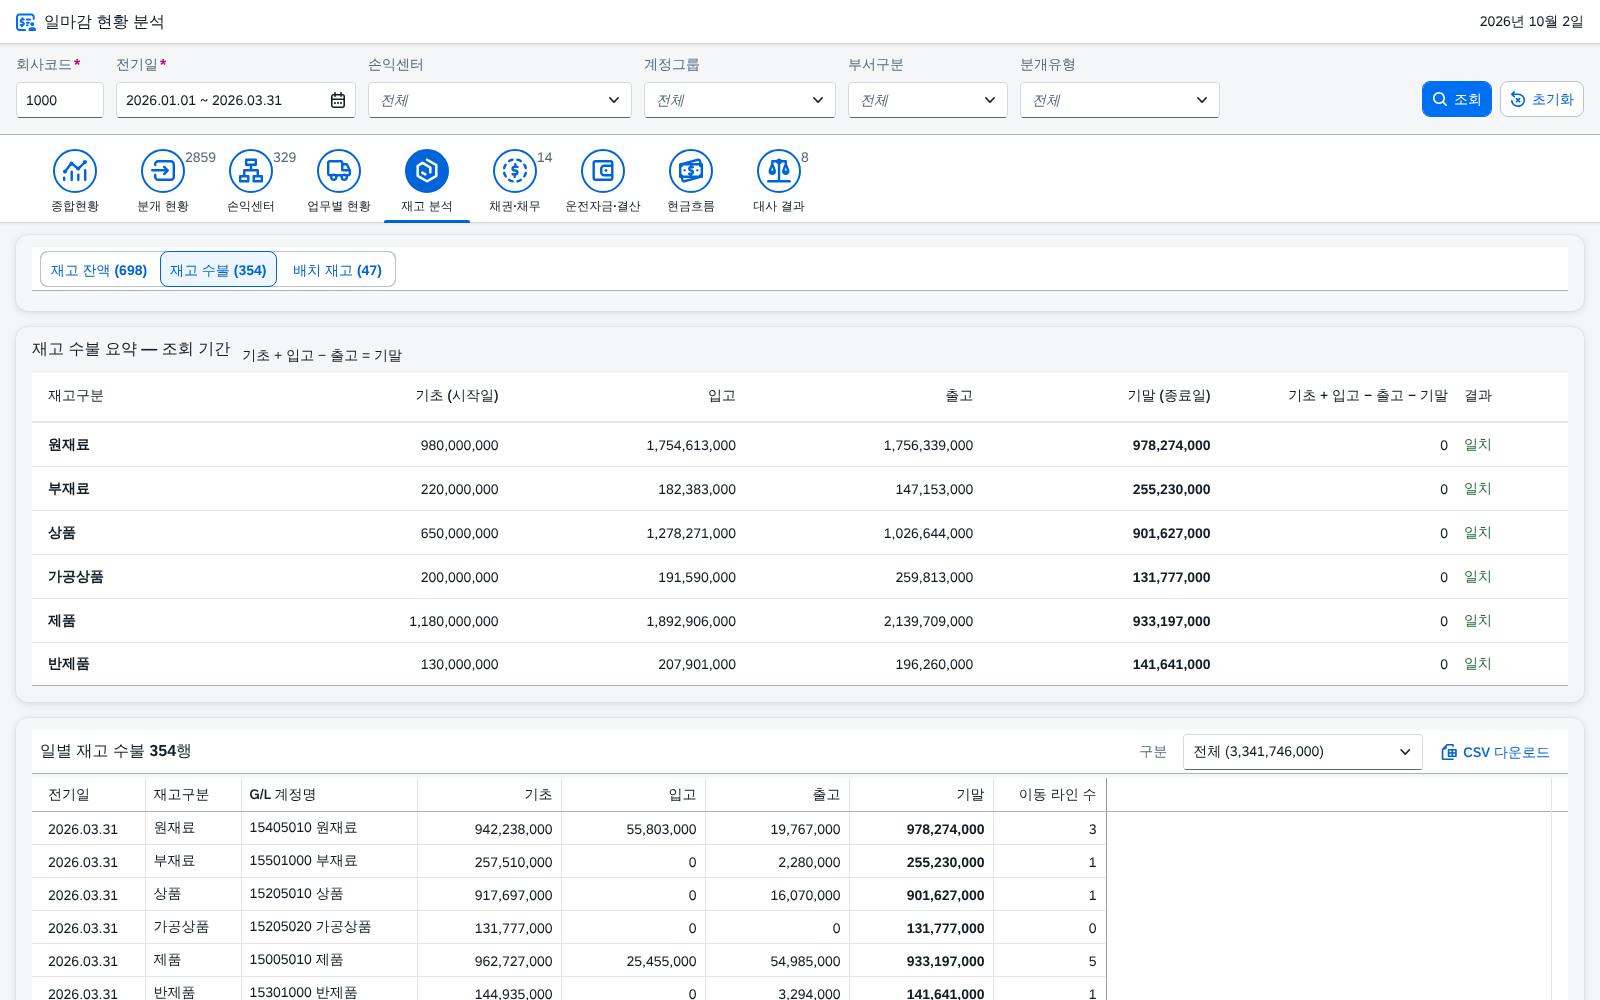Click the 가공상품 summary row label
Image resolution: width=1600 pixels, height=1000 pixels.
point(76,577)
